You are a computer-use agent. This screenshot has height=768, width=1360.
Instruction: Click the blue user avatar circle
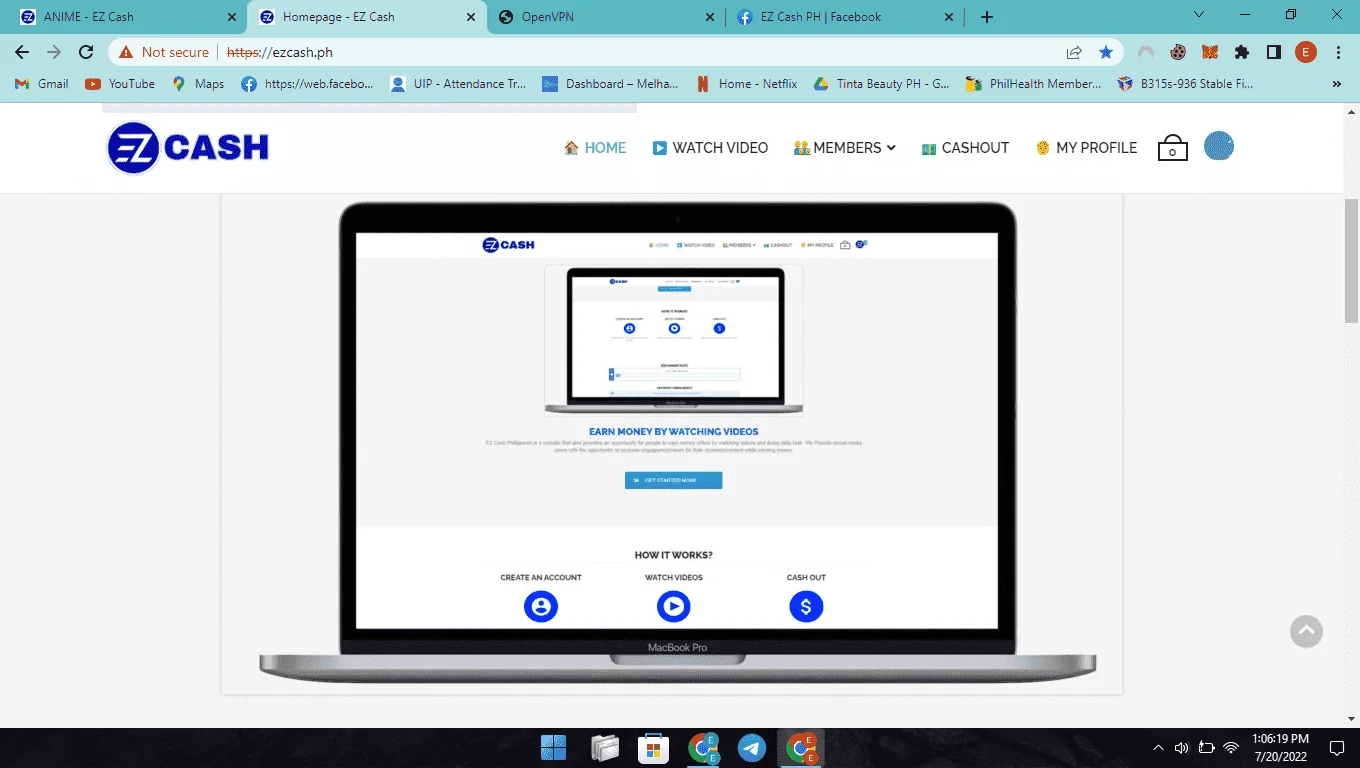pyautogui.click(x=1218, y=146)
